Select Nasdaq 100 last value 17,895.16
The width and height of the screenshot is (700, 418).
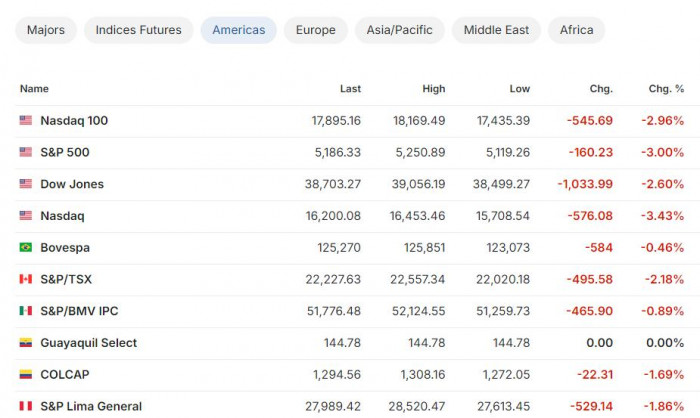[x=336, y=121]
